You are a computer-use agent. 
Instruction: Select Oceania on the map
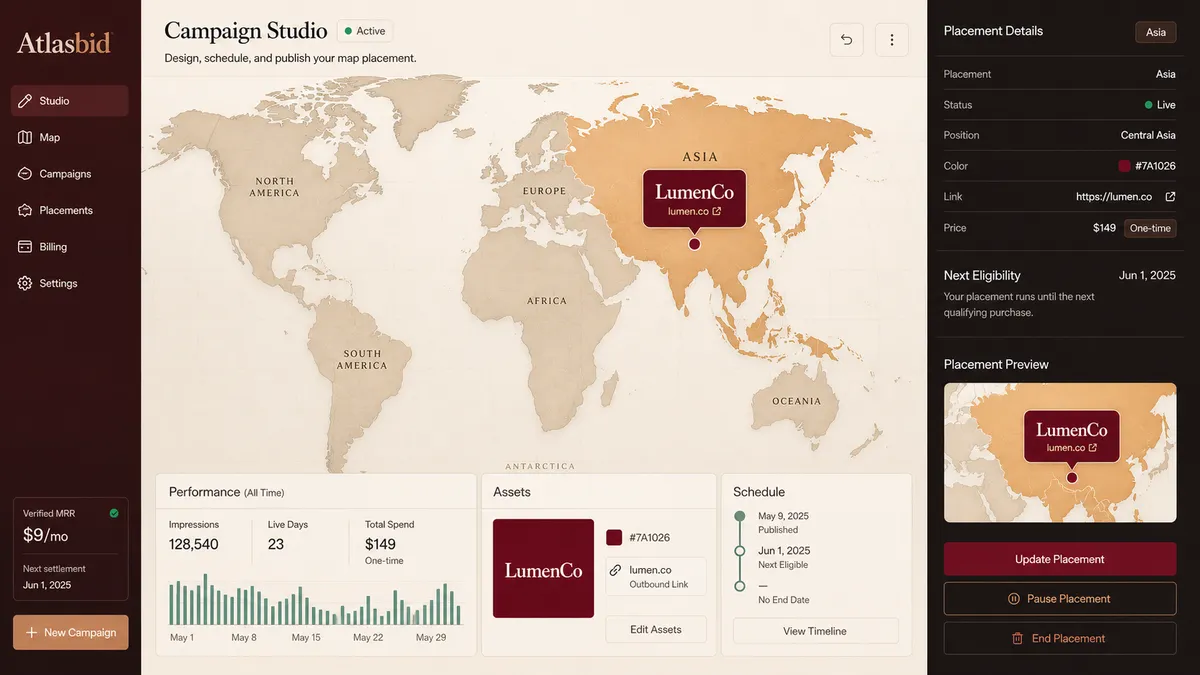796,401
